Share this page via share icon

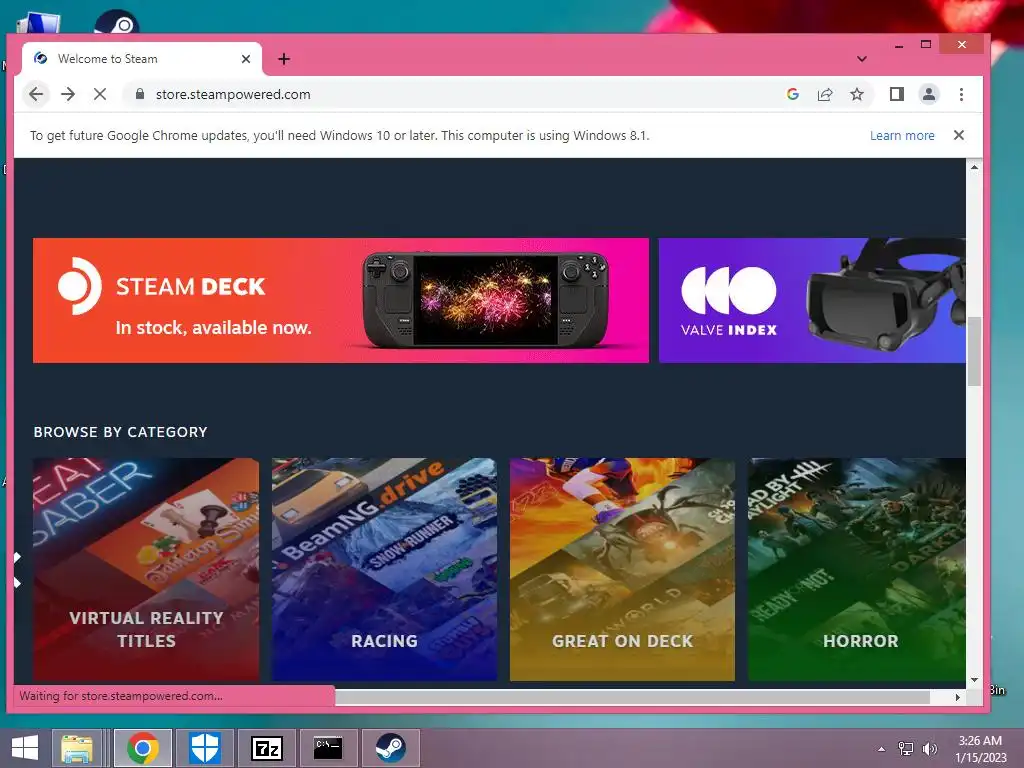pos(825,94)
